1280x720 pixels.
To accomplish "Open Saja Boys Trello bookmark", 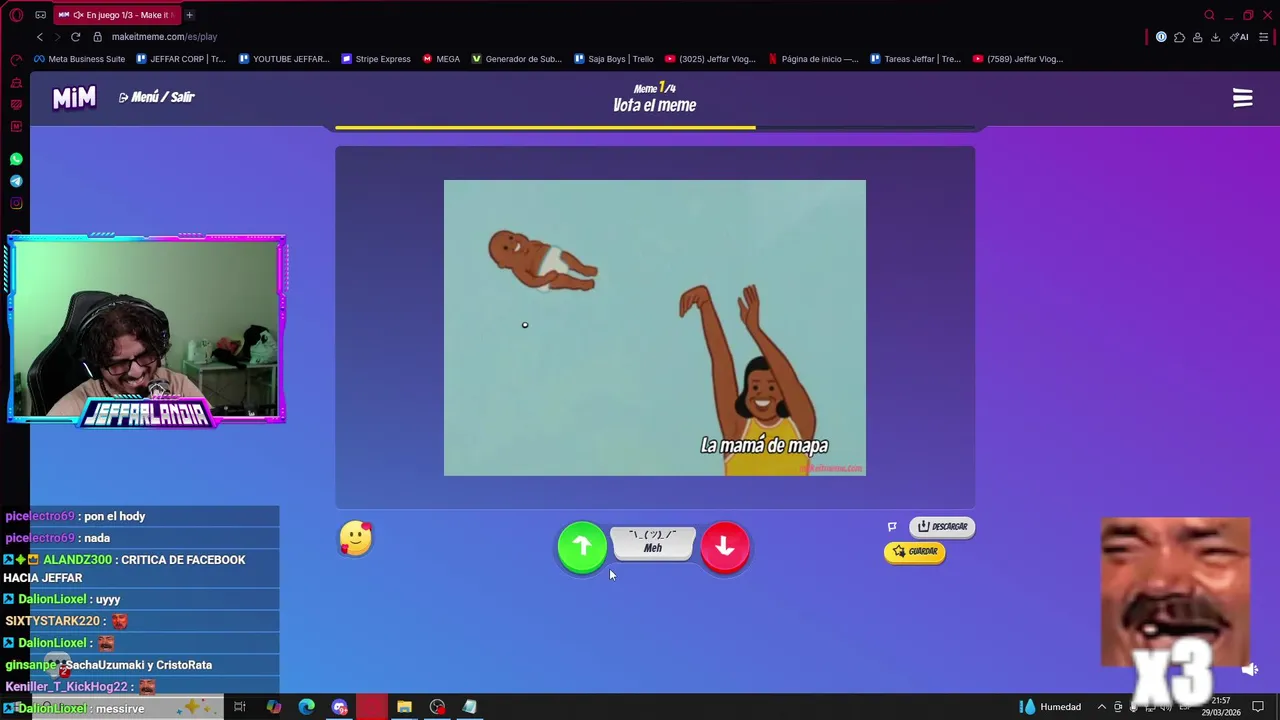I will click(614, 59).
